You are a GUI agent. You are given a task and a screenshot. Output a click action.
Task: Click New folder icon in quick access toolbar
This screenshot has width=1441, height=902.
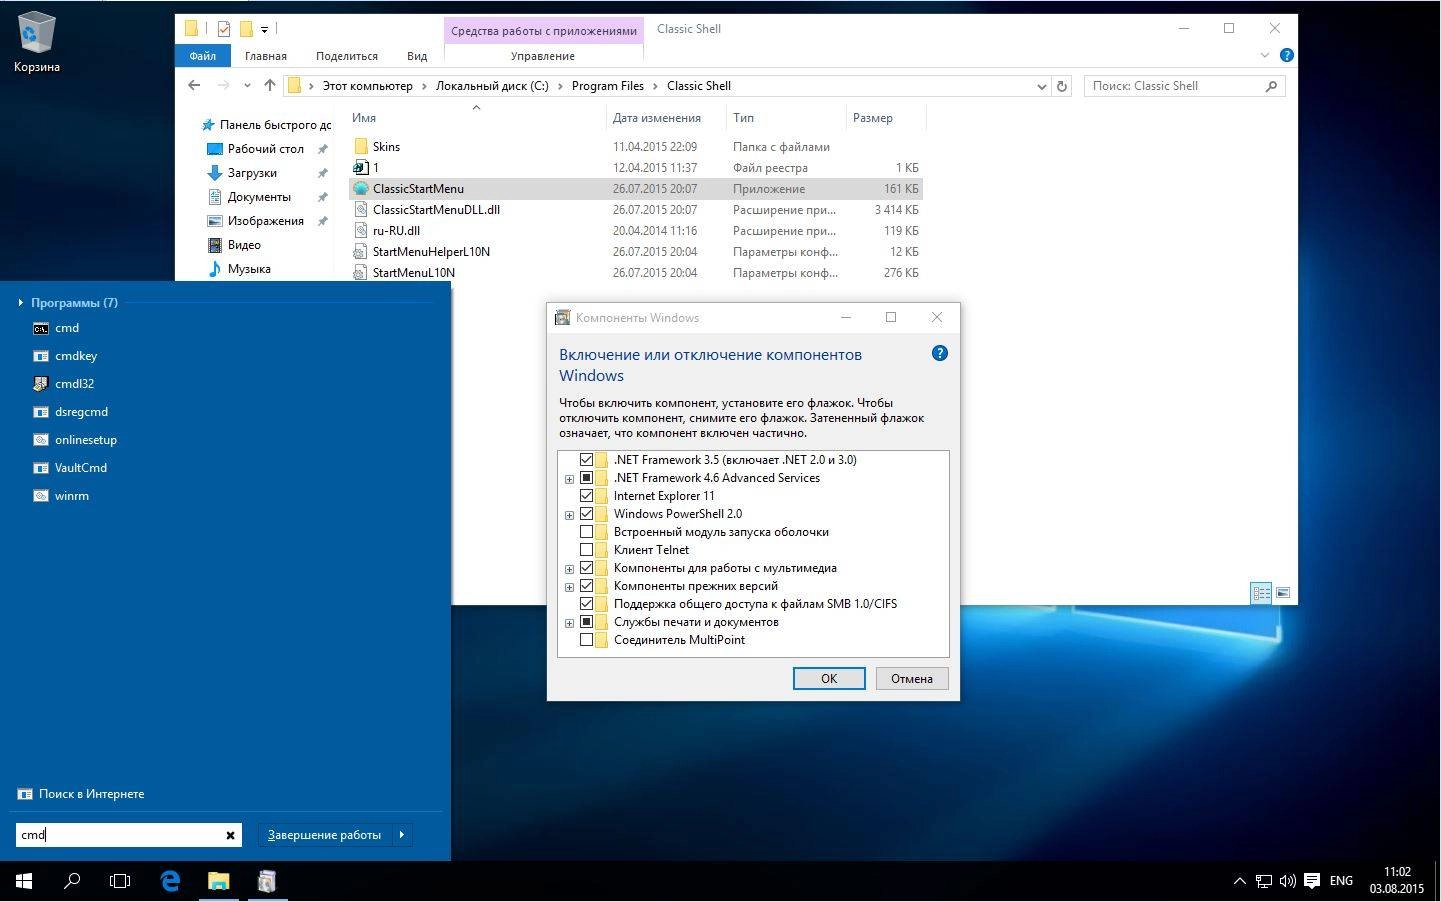pos(246,29)
